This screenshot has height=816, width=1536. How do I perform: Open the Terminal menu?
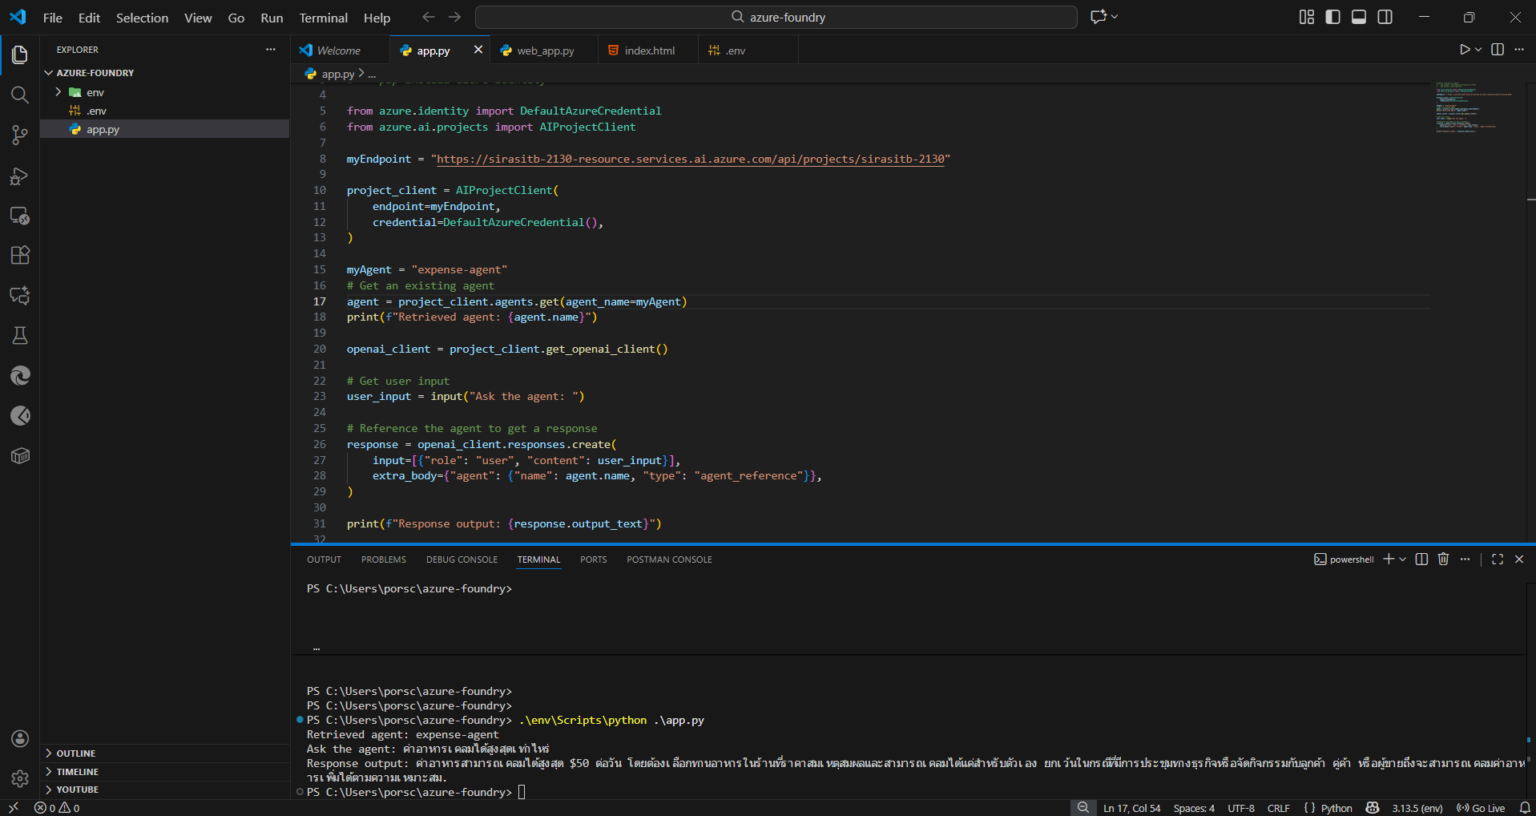tap(322, 17)
